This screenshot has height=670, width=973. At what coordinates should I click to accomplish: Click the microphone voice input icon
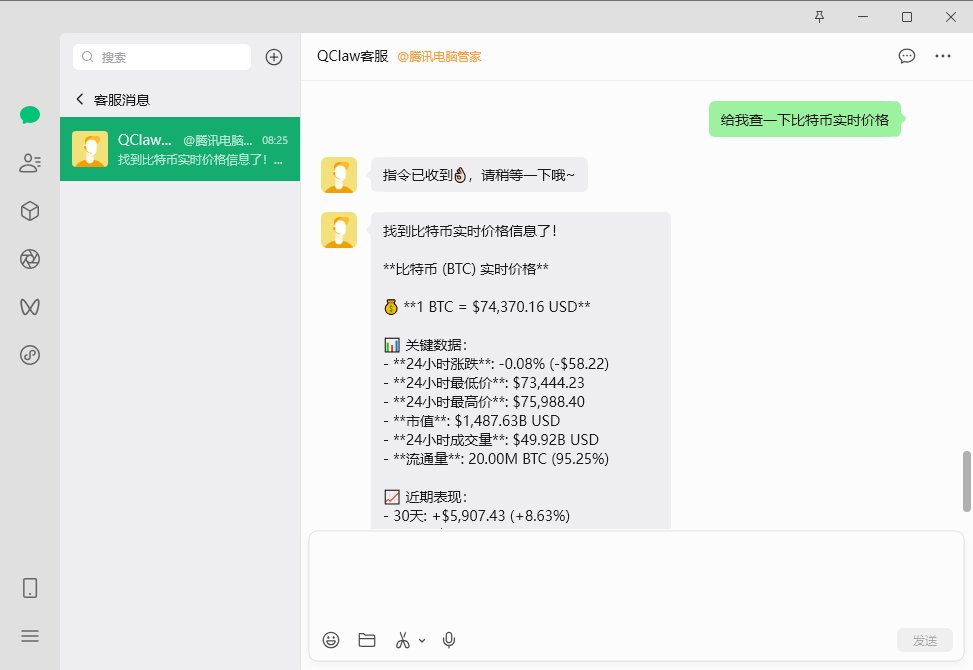450,640
